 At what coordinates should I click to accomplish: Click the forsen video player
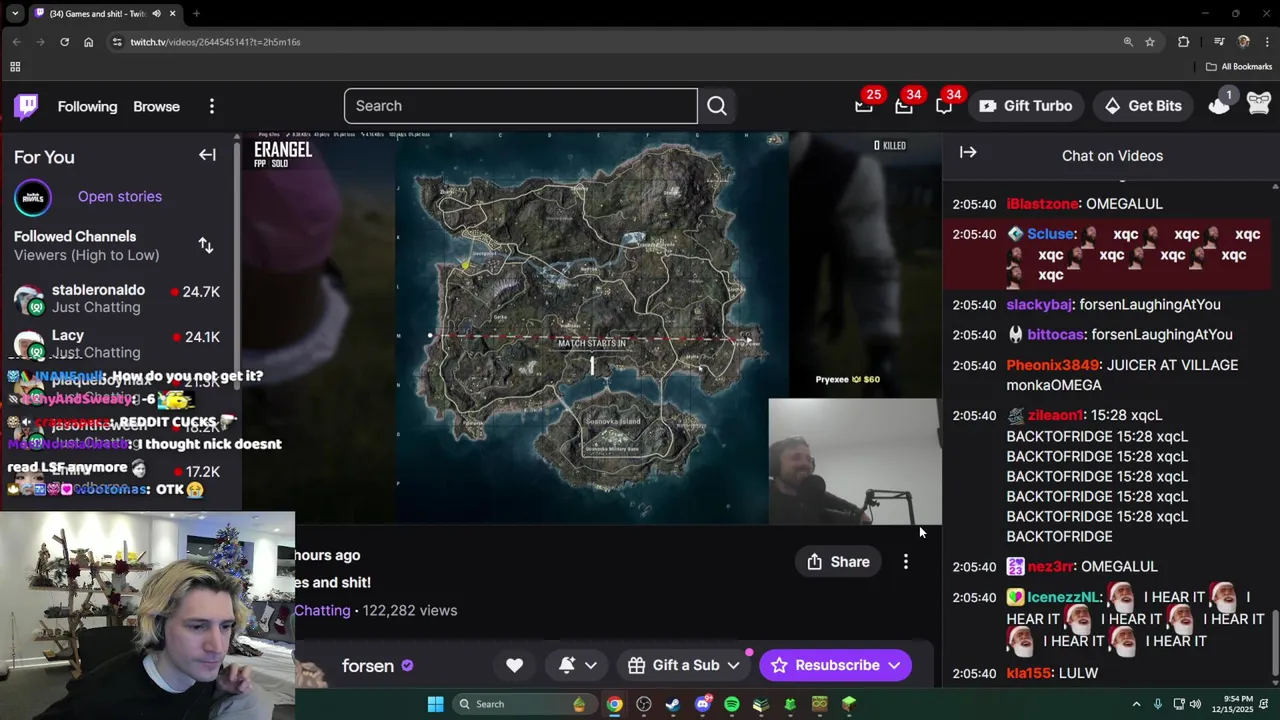coord(590,328)
